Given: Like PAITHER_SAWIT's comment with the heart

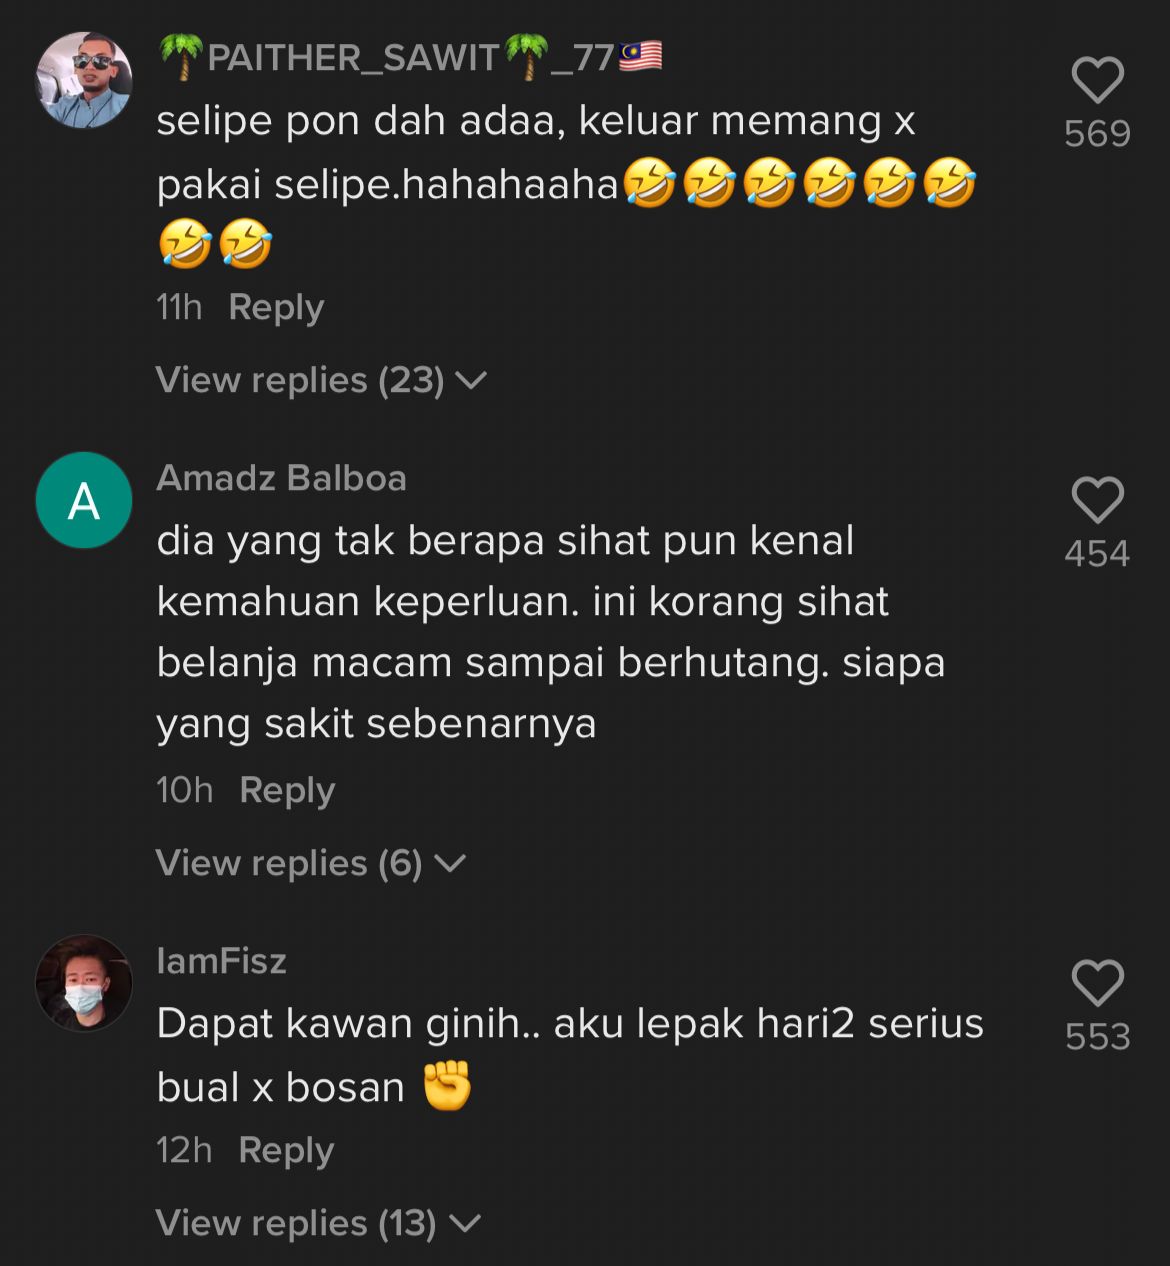Looking at the screenshot, I should [x=1097, y=80].
